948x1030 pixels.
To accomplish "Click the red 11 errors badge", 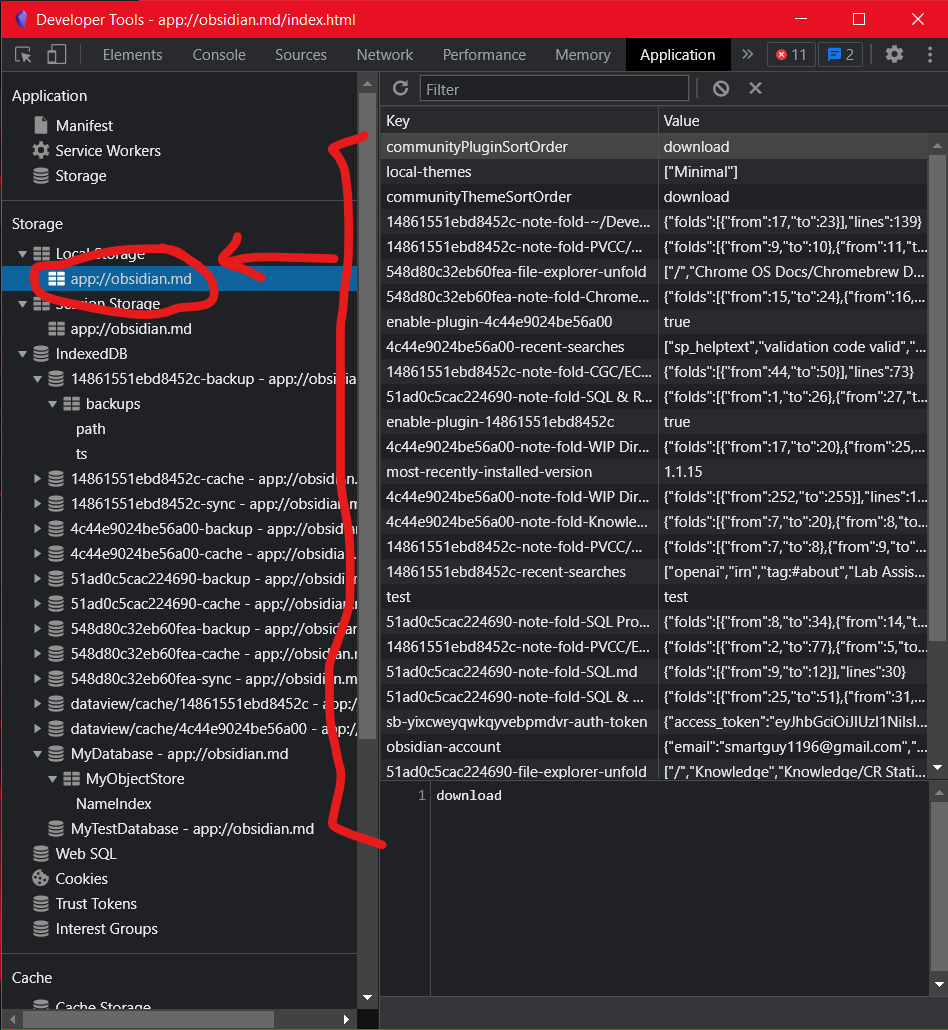I will 789,54.
